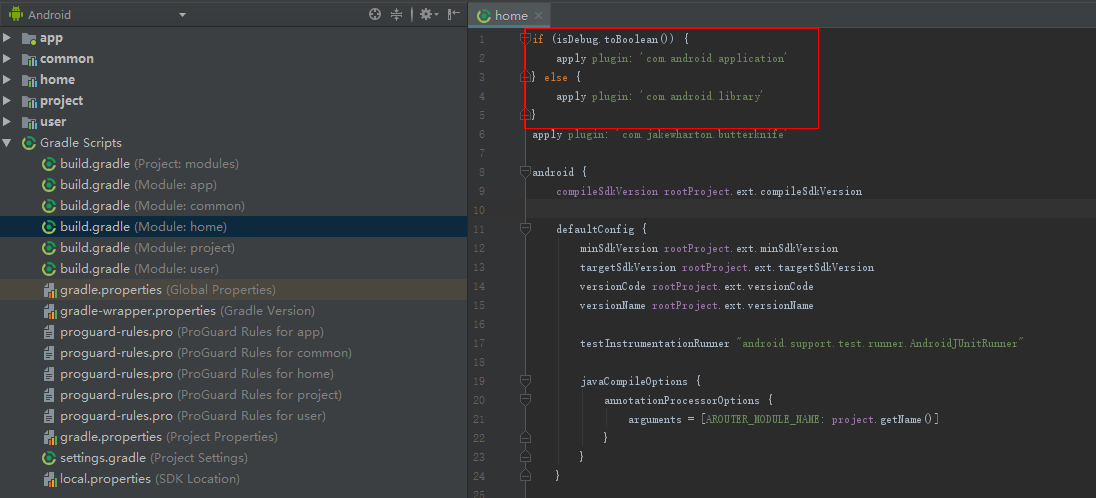Click the app module folder icon
This screenshot has width=1096, height=498.
(x=29, y=38)
